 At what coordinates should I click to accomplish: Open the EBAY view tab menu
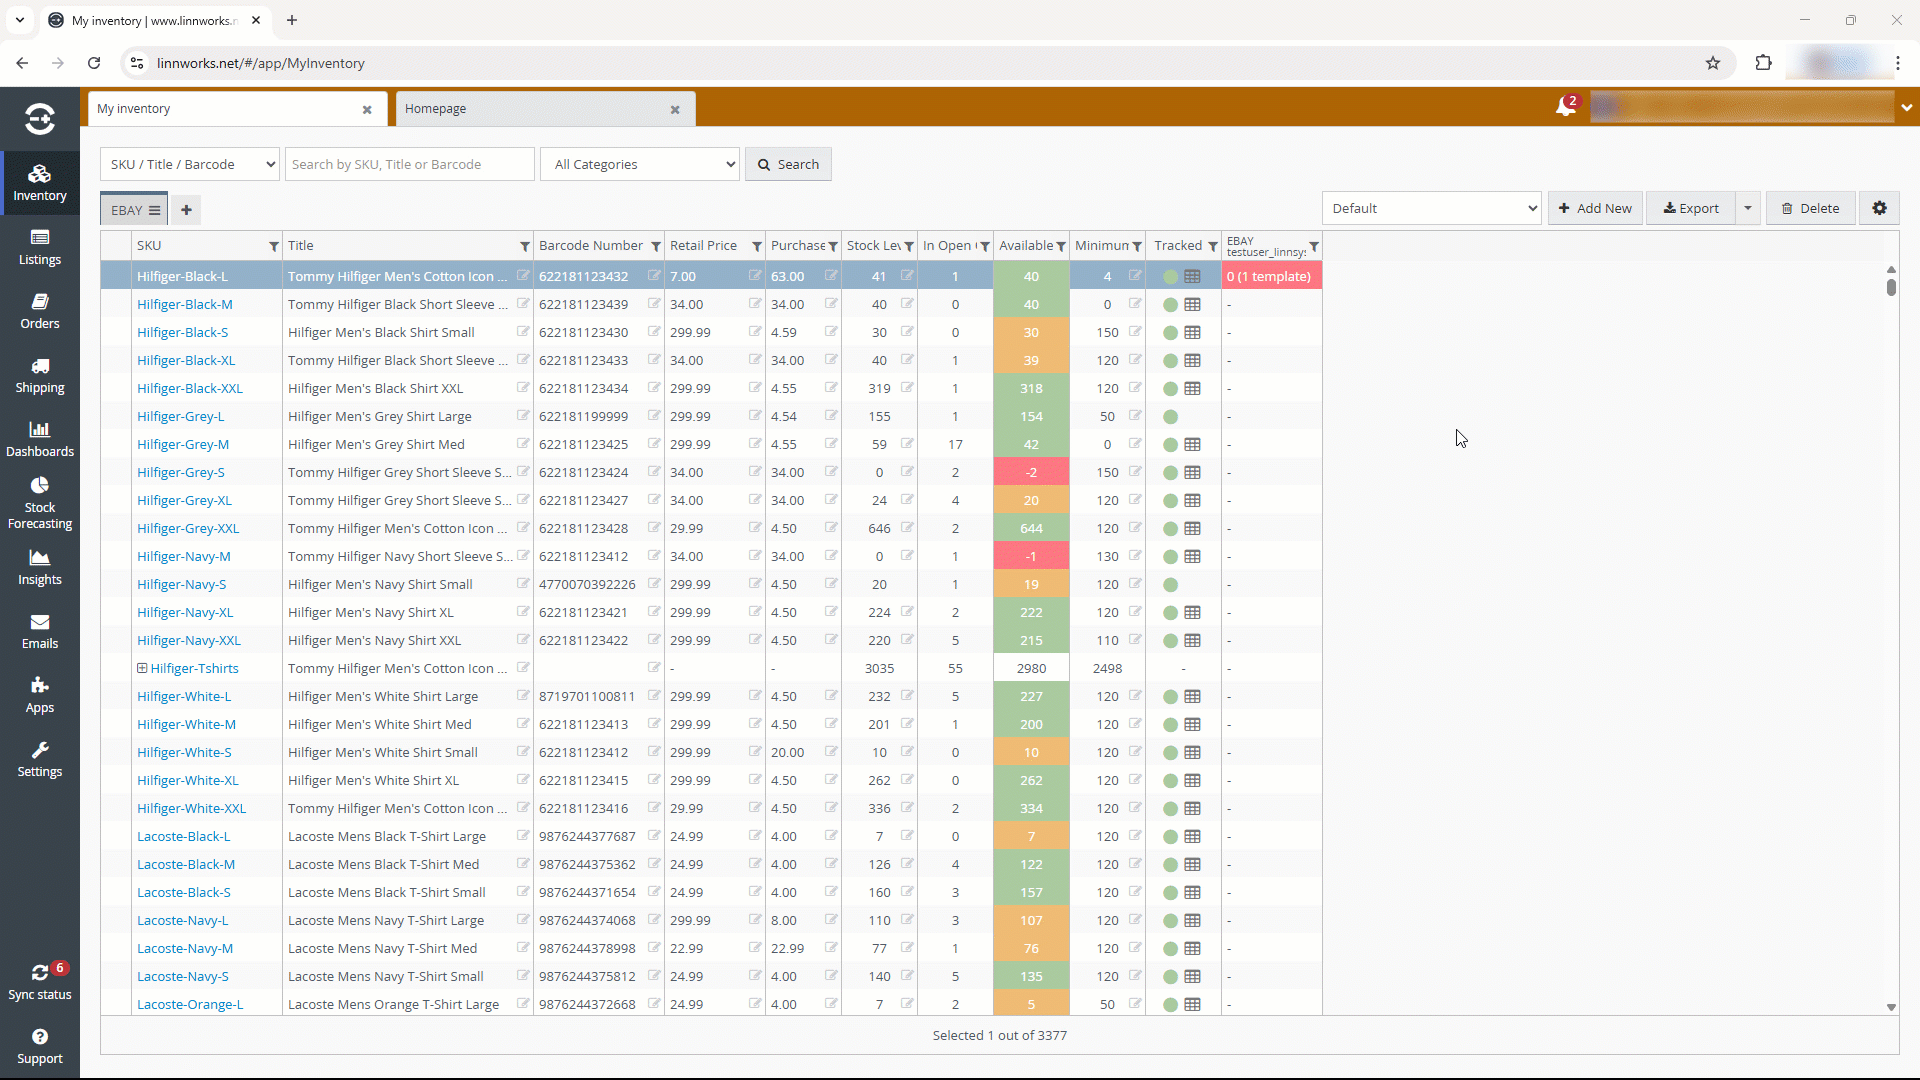tap(155, 210)
